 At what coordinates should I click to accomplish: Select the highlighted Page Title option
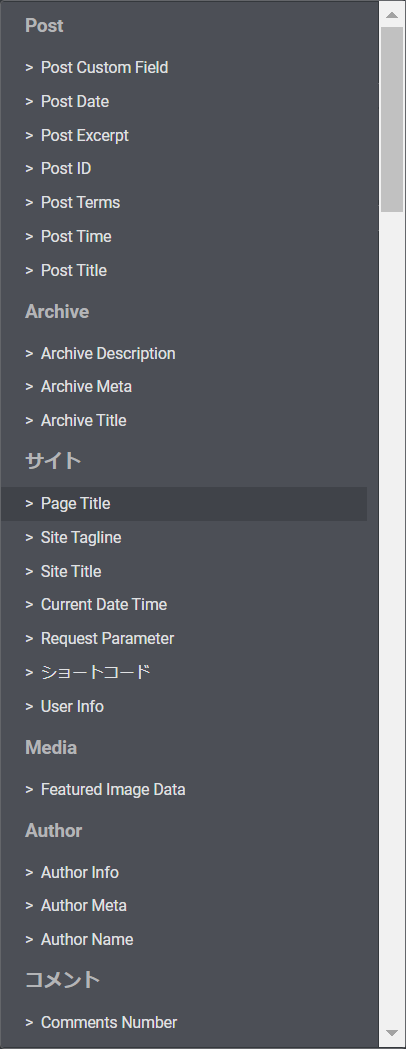click(x=184, y=504)
